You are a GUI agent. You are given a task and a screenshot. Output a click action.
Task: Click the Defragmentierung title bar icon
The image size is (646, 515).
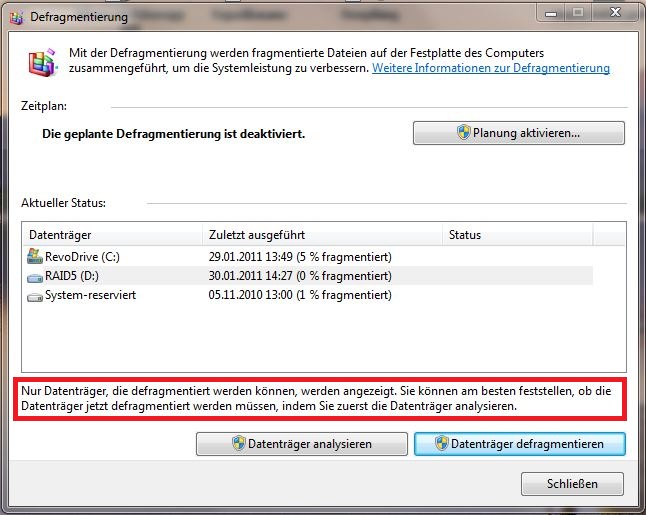[x=16, y=18]
